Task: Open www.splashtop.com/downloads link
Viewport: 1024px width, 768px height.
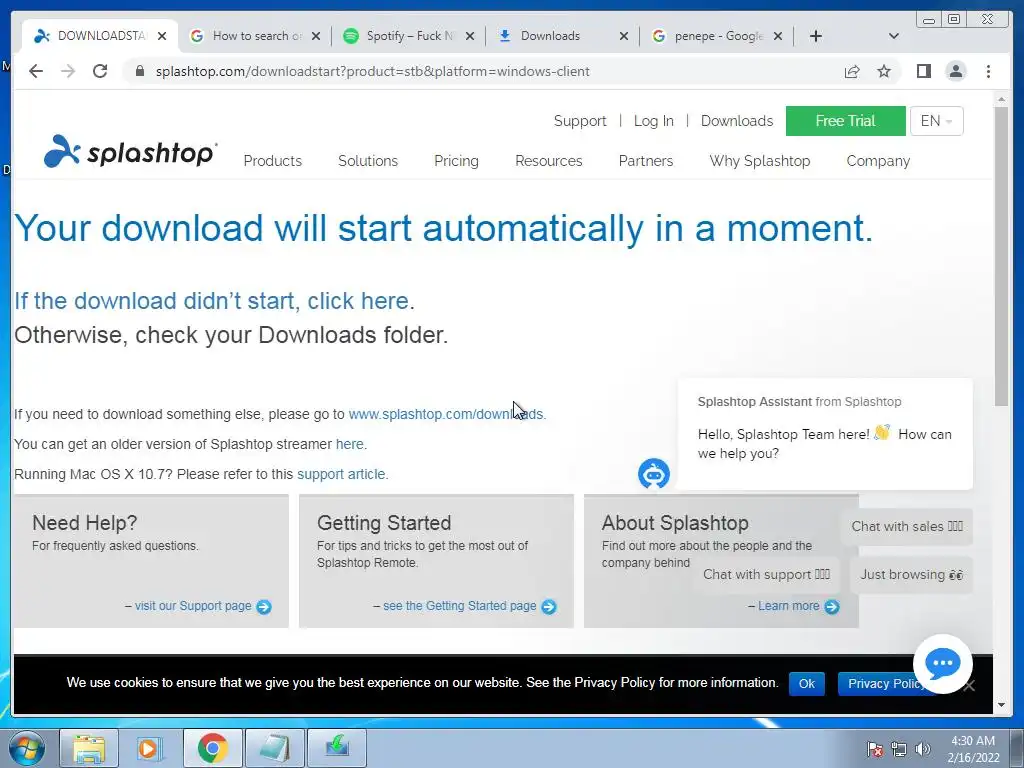Action: (445, 414)
